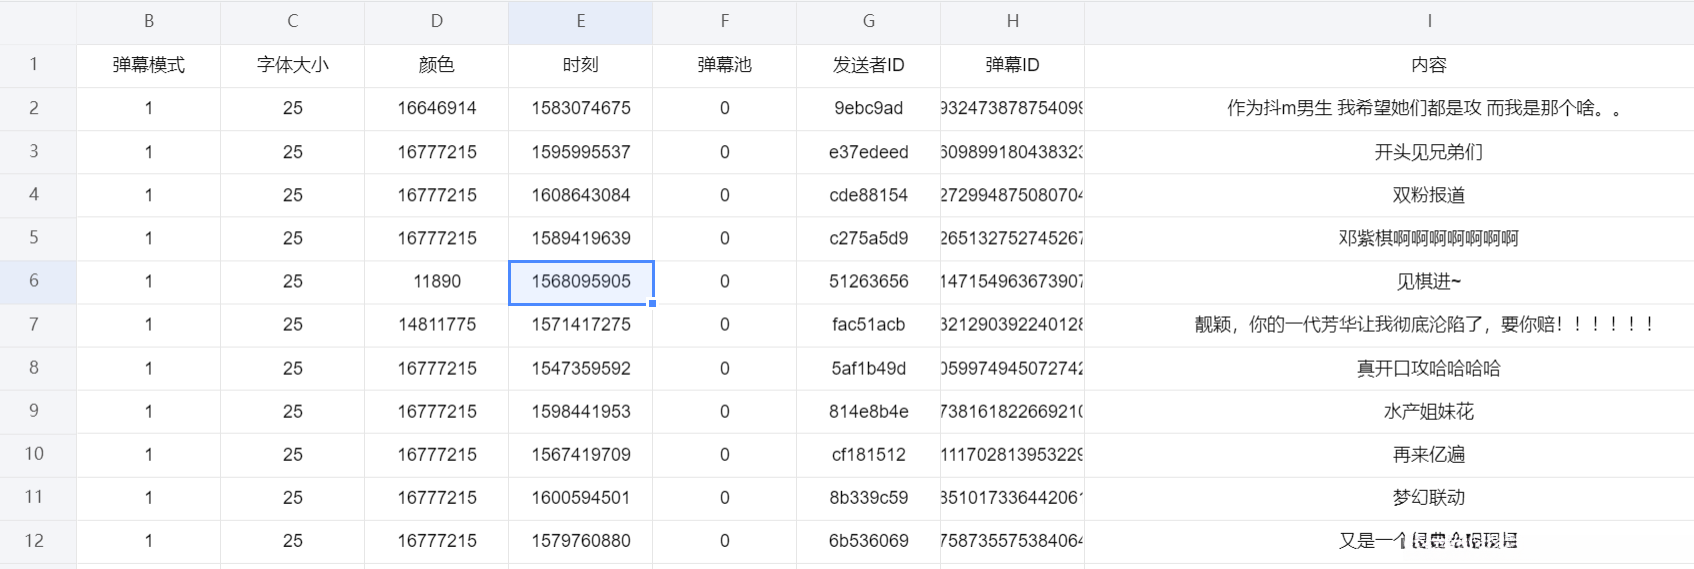Screen dimensions: 1694x569
Task: Select the sender ID cell "fac51acb"
Action: [868, 325]
